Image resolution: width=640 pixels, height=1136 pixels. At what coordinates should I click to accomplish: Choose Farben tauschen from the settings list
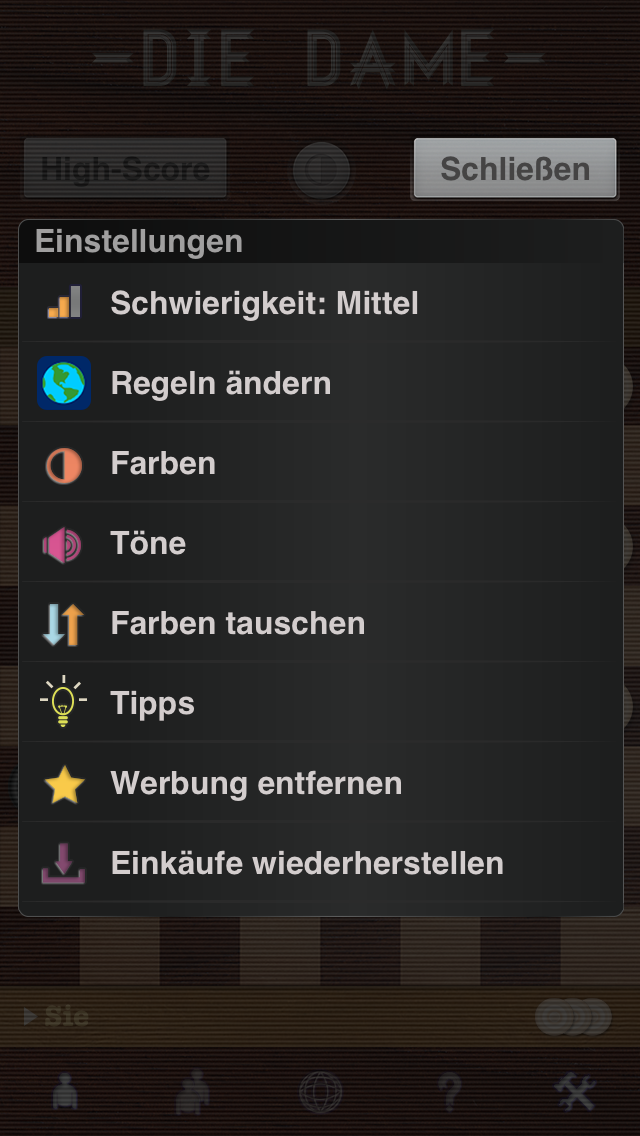[238, 623]
